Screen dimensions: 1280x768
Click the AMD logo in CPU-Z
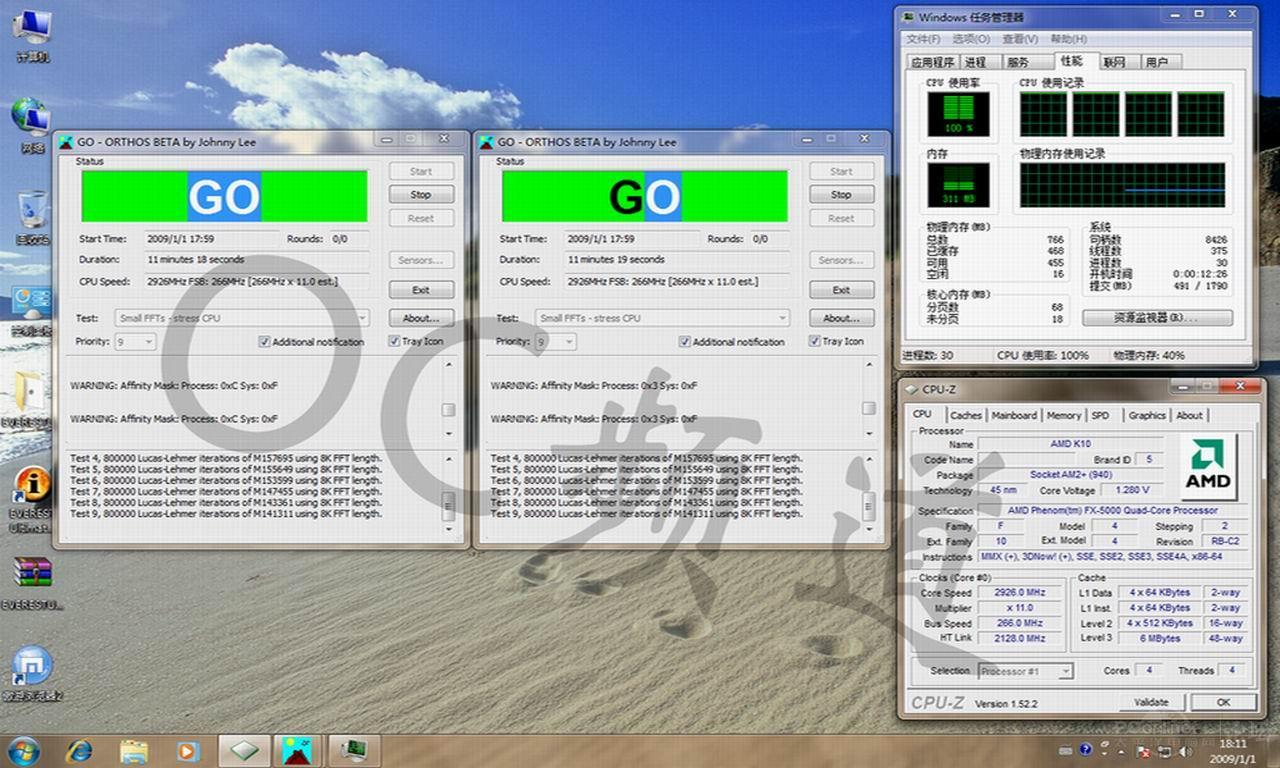pos(1208,467)
